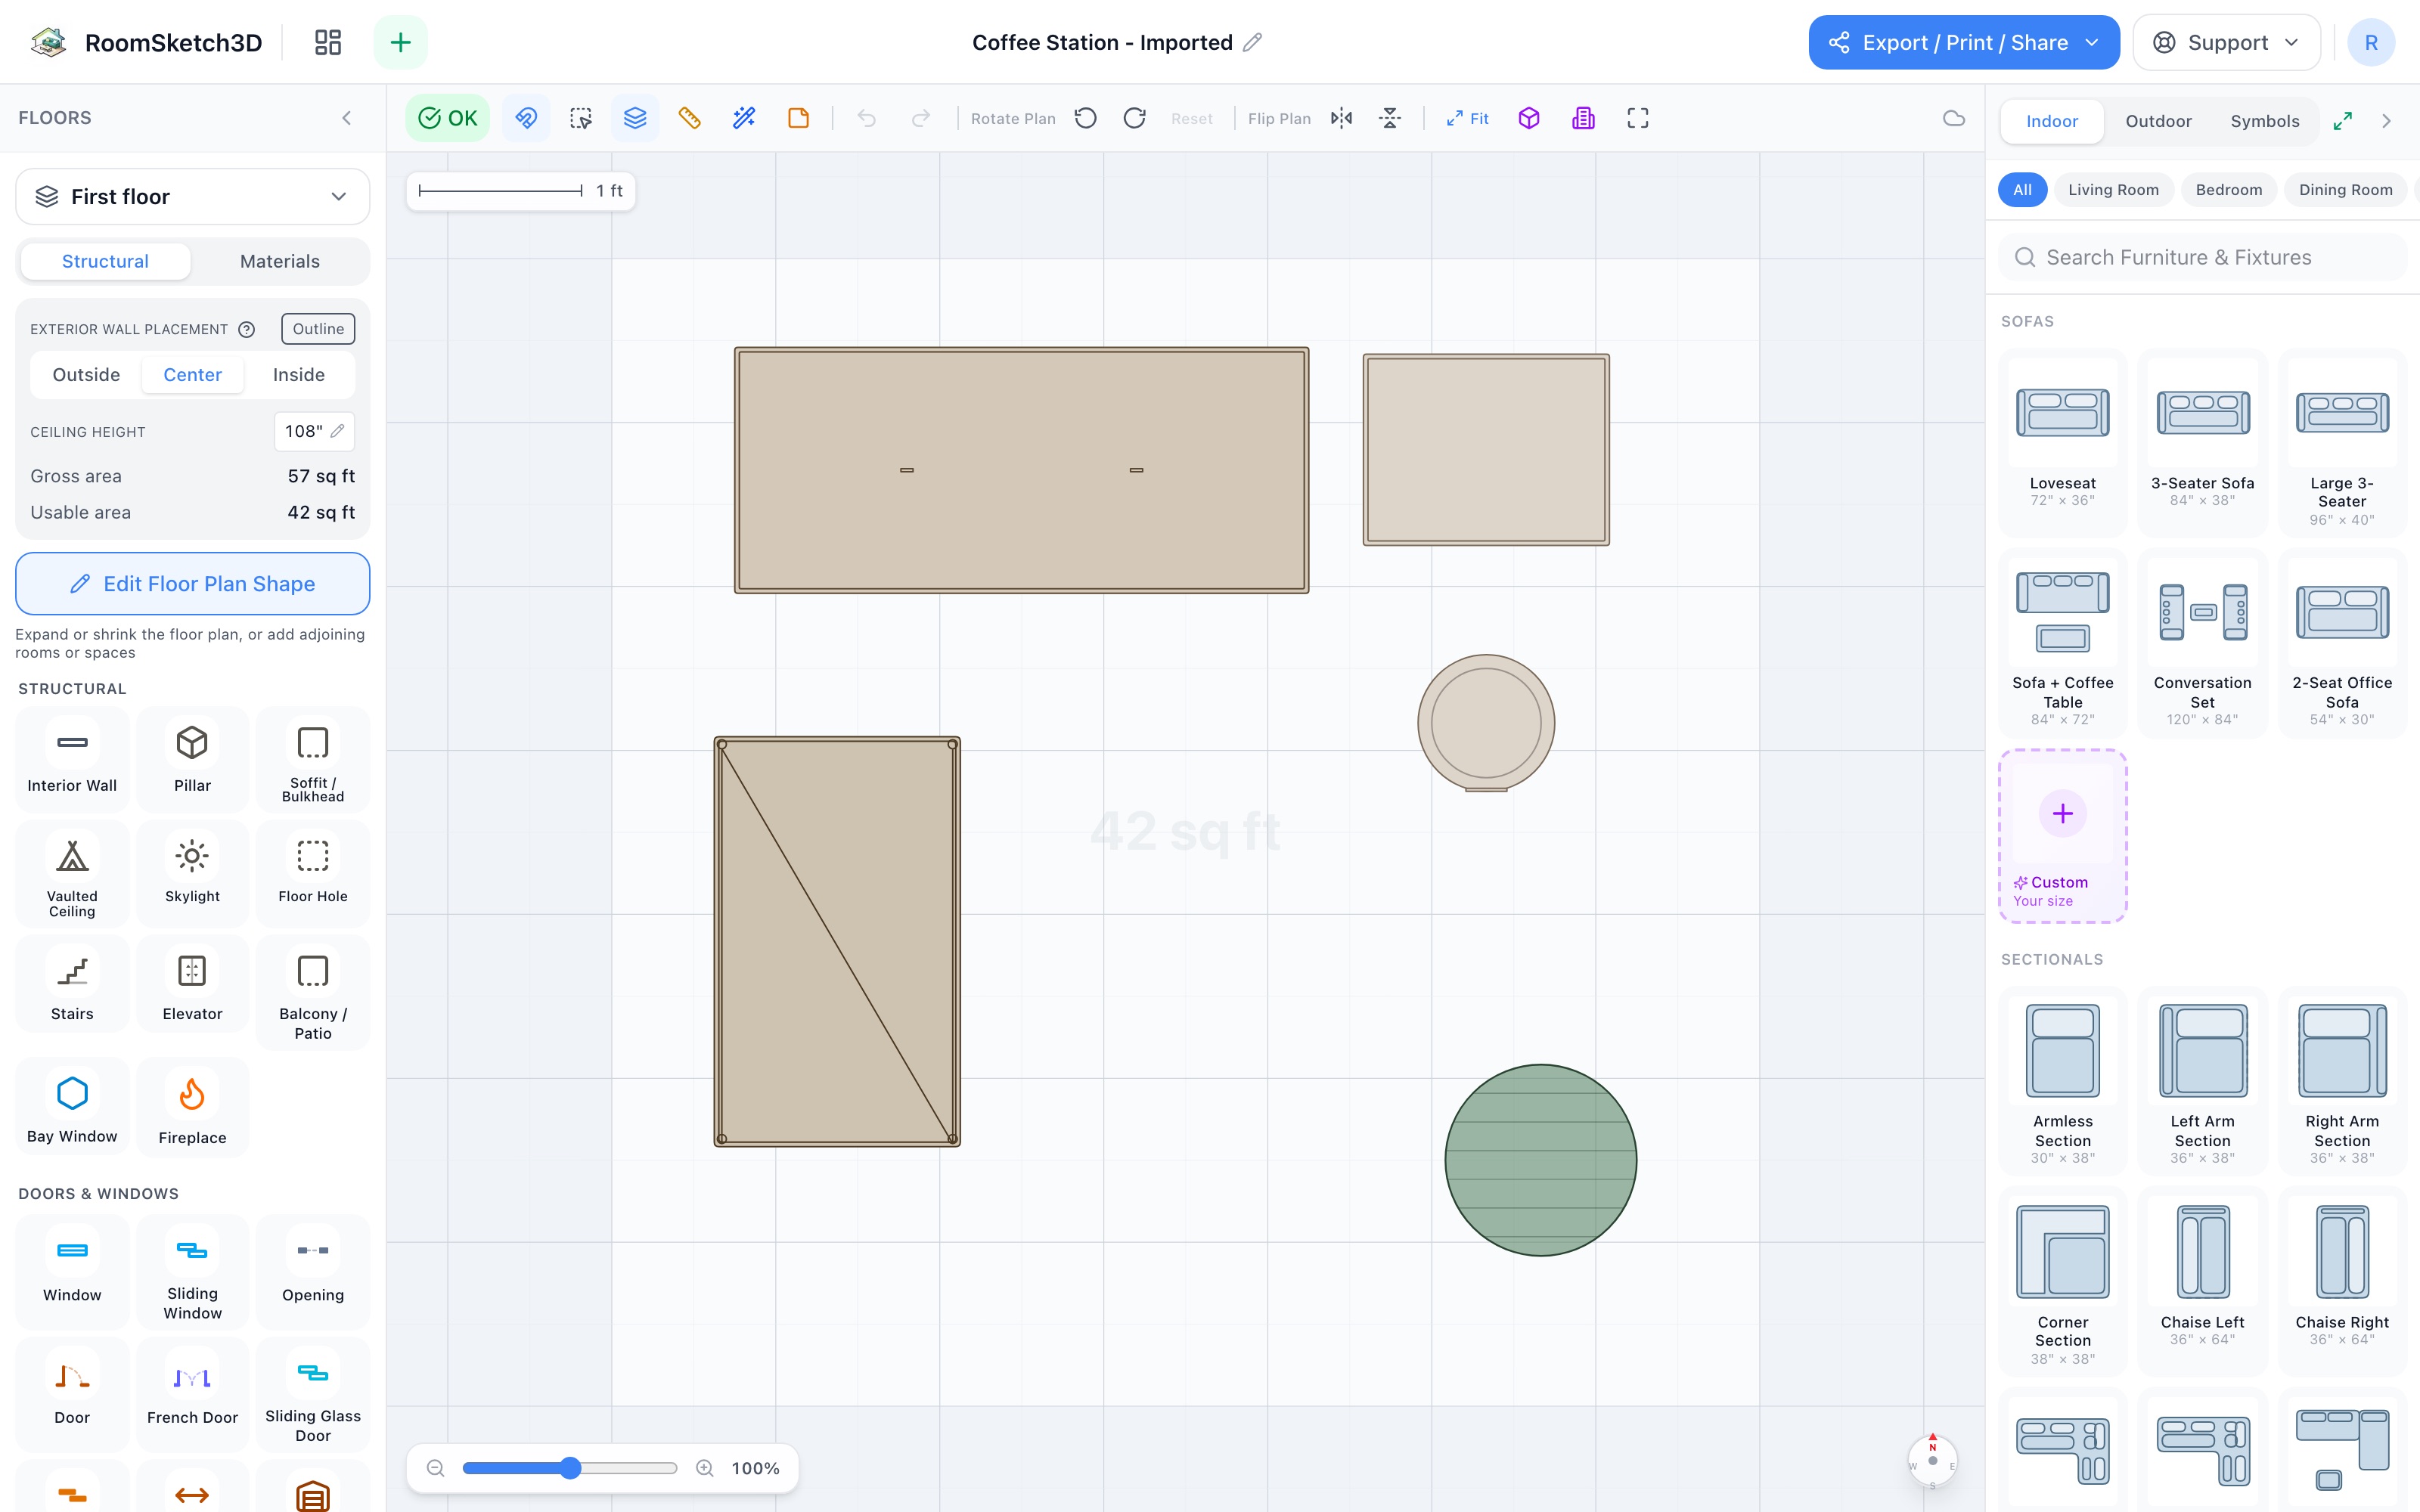Check the cloud sync status icon
This screenshot has height=1512, width=2420.
[x=1953, y=118]
